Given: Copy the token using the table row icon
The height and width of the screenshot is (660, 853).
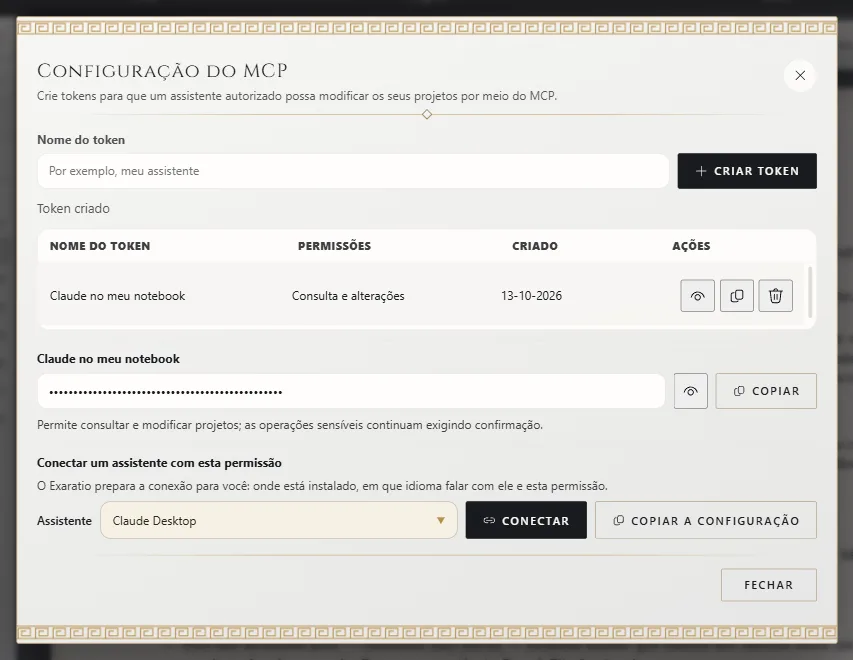Looking at the screenshot, I should coord(737,295).
